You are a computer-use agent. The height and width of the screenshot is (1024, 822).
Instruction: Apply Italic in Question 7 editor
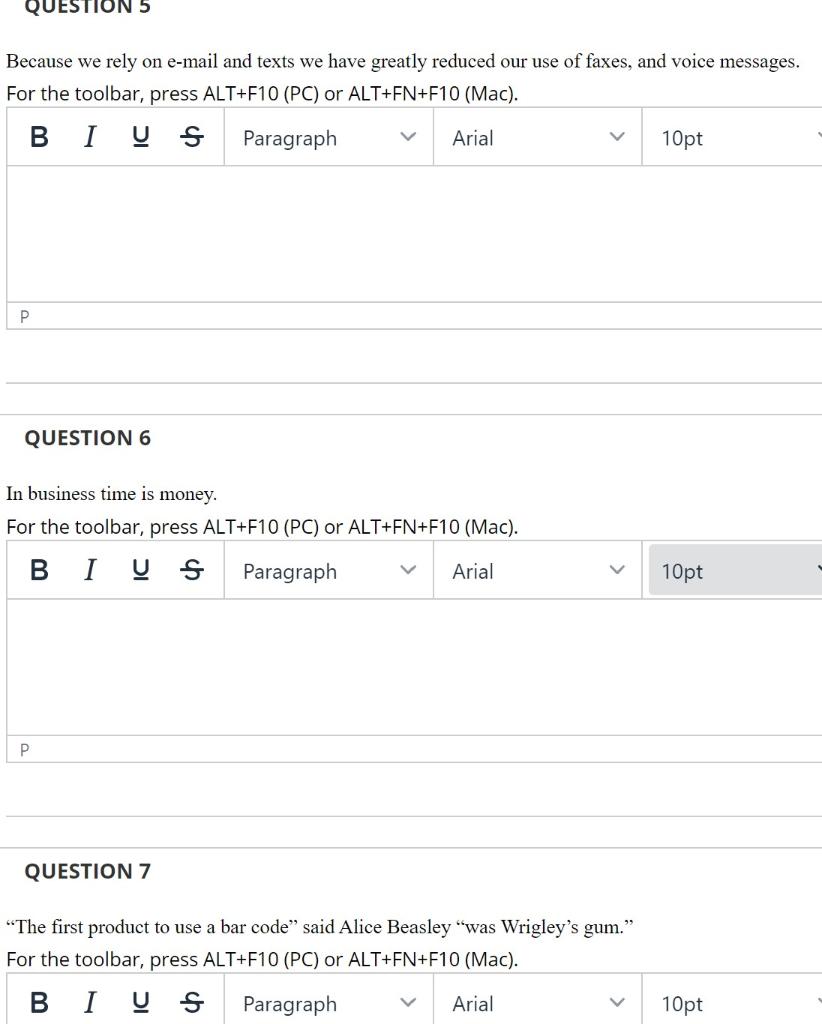click(90, 1003)
